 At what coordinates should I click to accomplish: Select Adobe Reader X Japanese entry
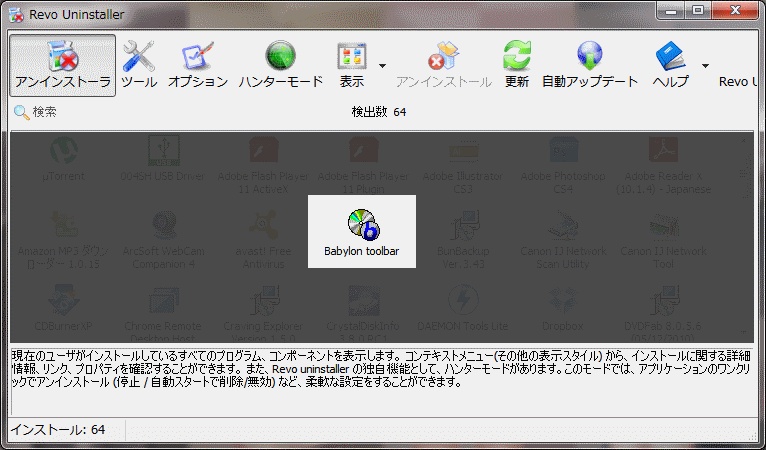click(663, 165)
